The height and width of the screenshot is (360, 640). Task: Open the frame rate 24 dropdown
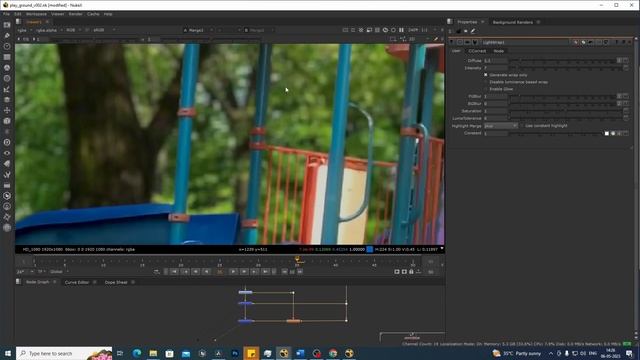tap(25, 272)
